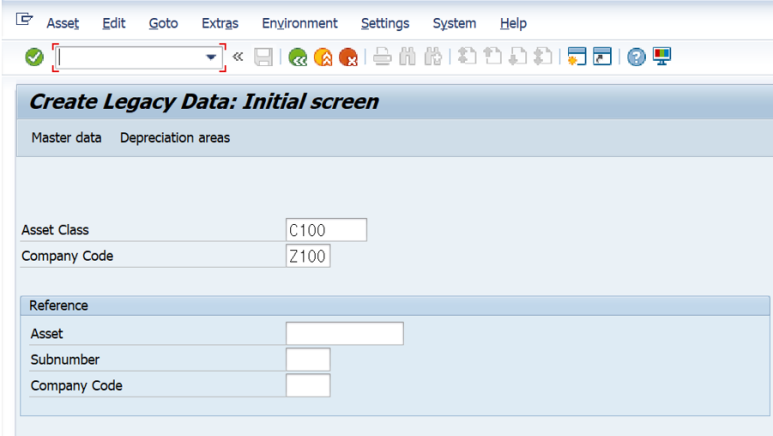773x436 pixels.
Task: Click the green Enter checkmark icon
Action: pos(34,57)
